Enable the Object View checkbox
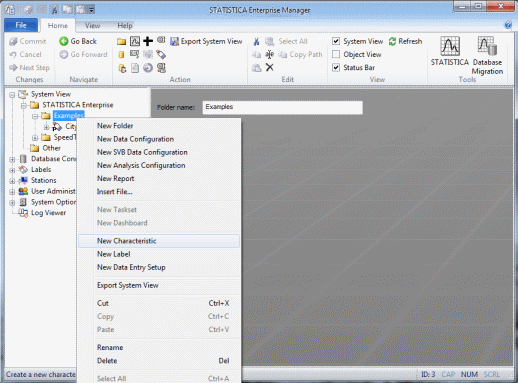 pos(336,54)
